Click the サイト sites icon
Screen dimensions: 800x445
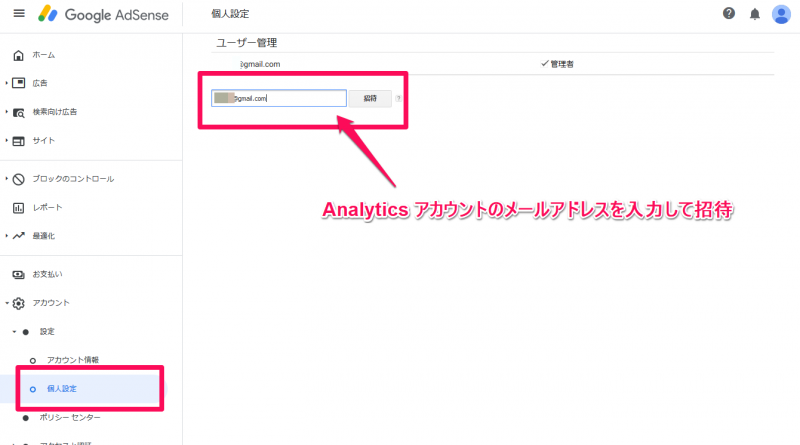[18, 141]
